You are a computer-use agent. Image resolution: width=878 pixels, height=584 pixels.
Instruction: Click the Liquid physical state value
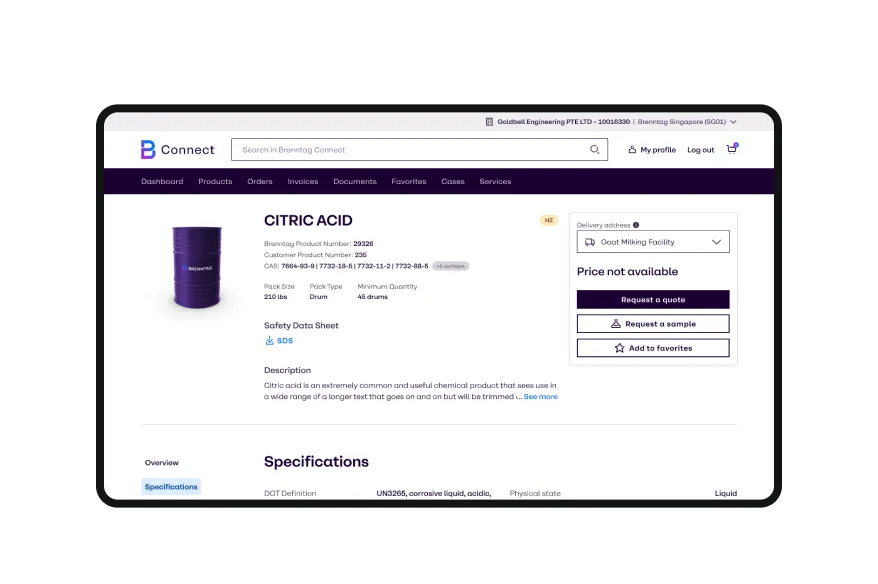726,493
